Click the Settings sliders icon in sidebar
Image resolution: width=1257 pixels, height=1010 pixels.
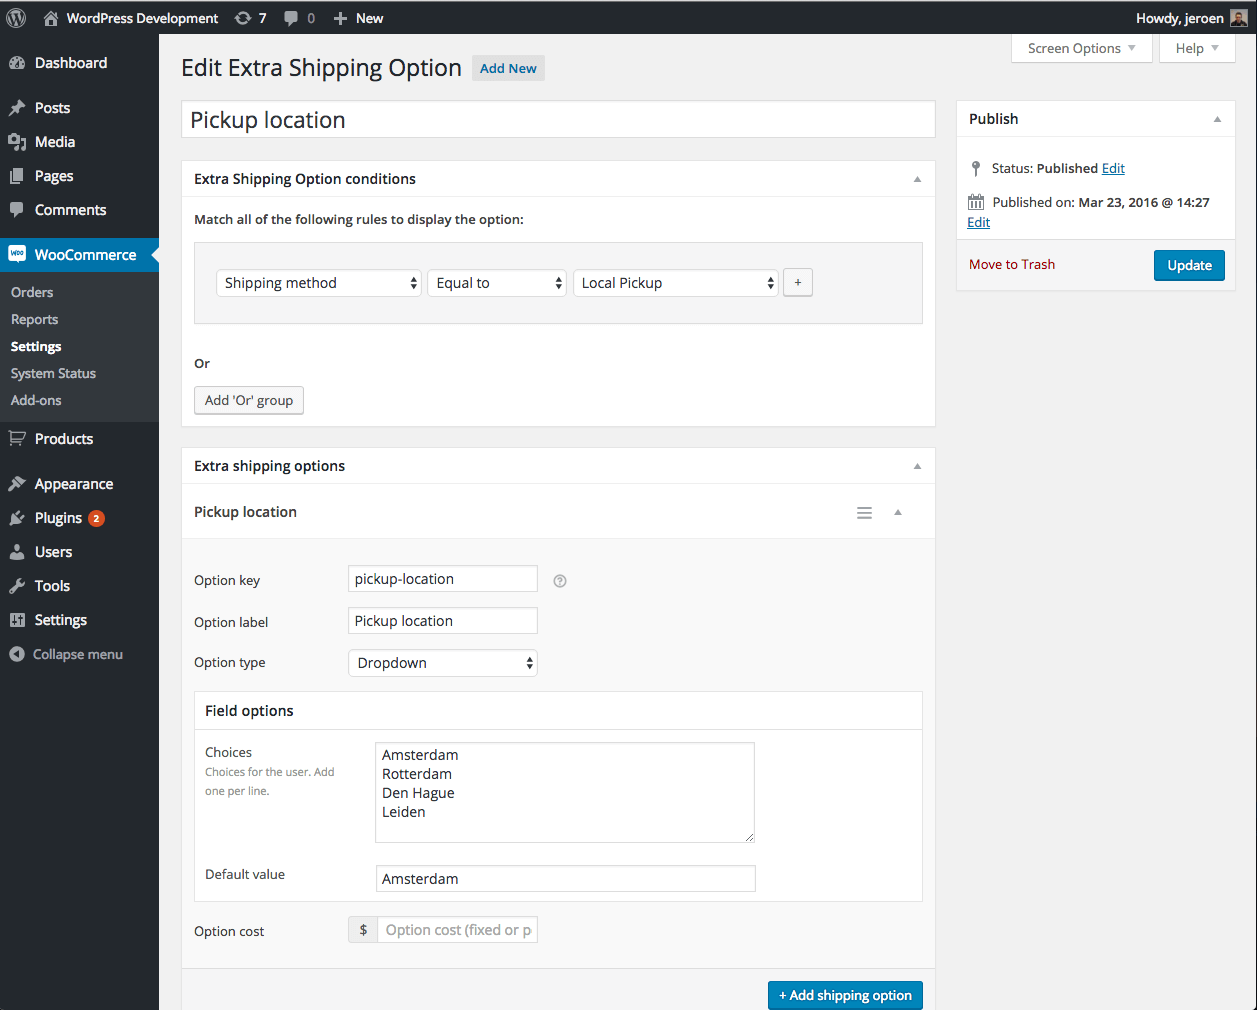pyautogui.click(x=17, y=620)
